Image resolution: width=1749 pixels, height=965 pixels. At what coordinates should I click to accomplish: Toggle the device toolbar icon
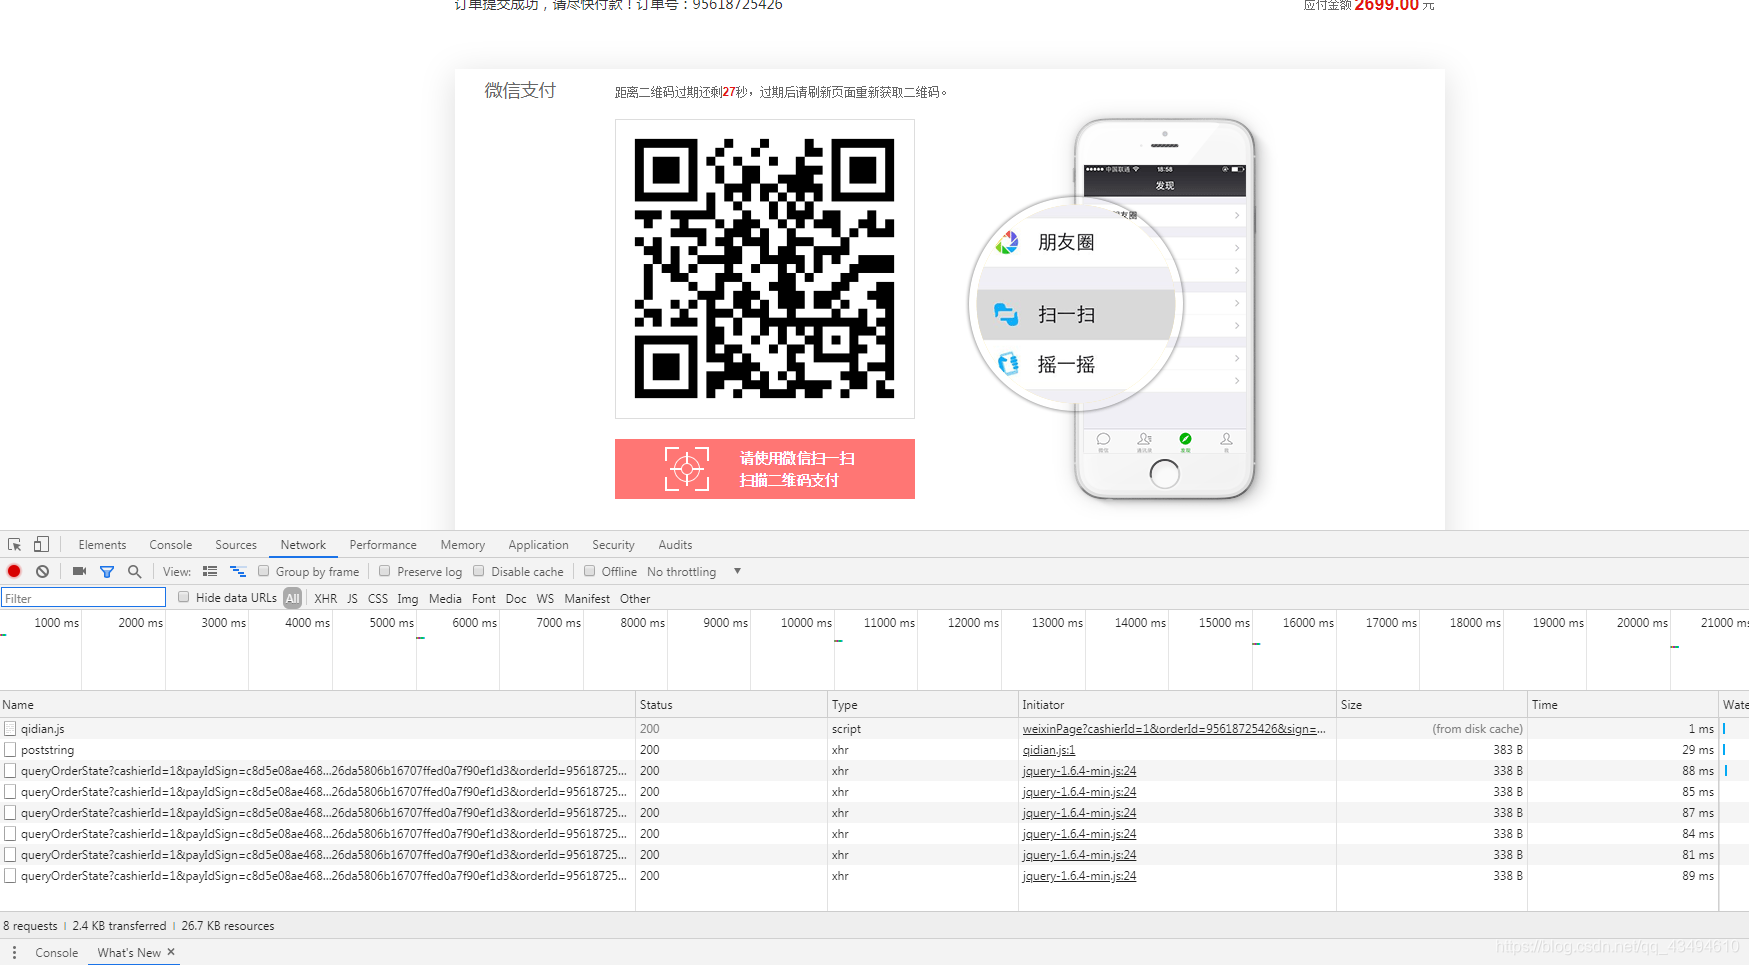pyautogui.click(x=41, y=544)
